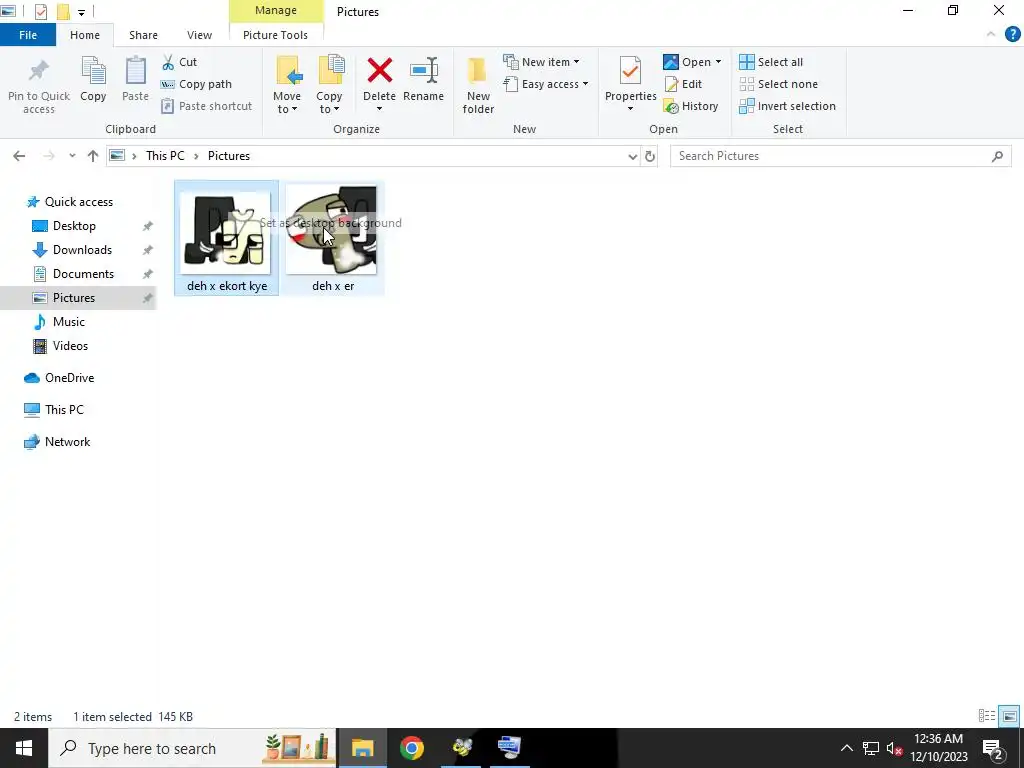The image size is (1024, 768).
Task: Click Select all
Action: 771,62
